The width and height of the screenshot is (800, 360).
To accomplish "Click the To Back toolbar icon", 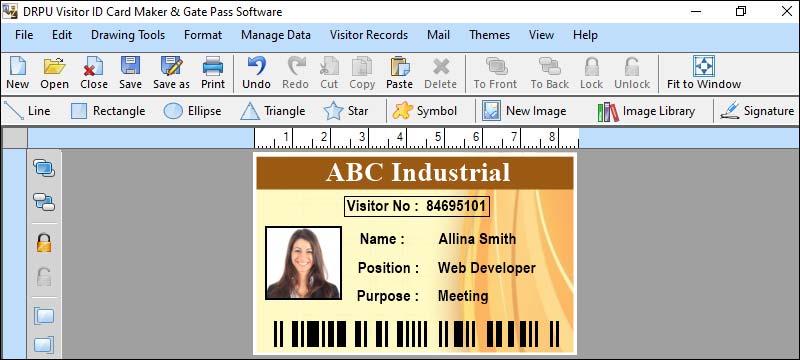I will (x=549, y=73).
